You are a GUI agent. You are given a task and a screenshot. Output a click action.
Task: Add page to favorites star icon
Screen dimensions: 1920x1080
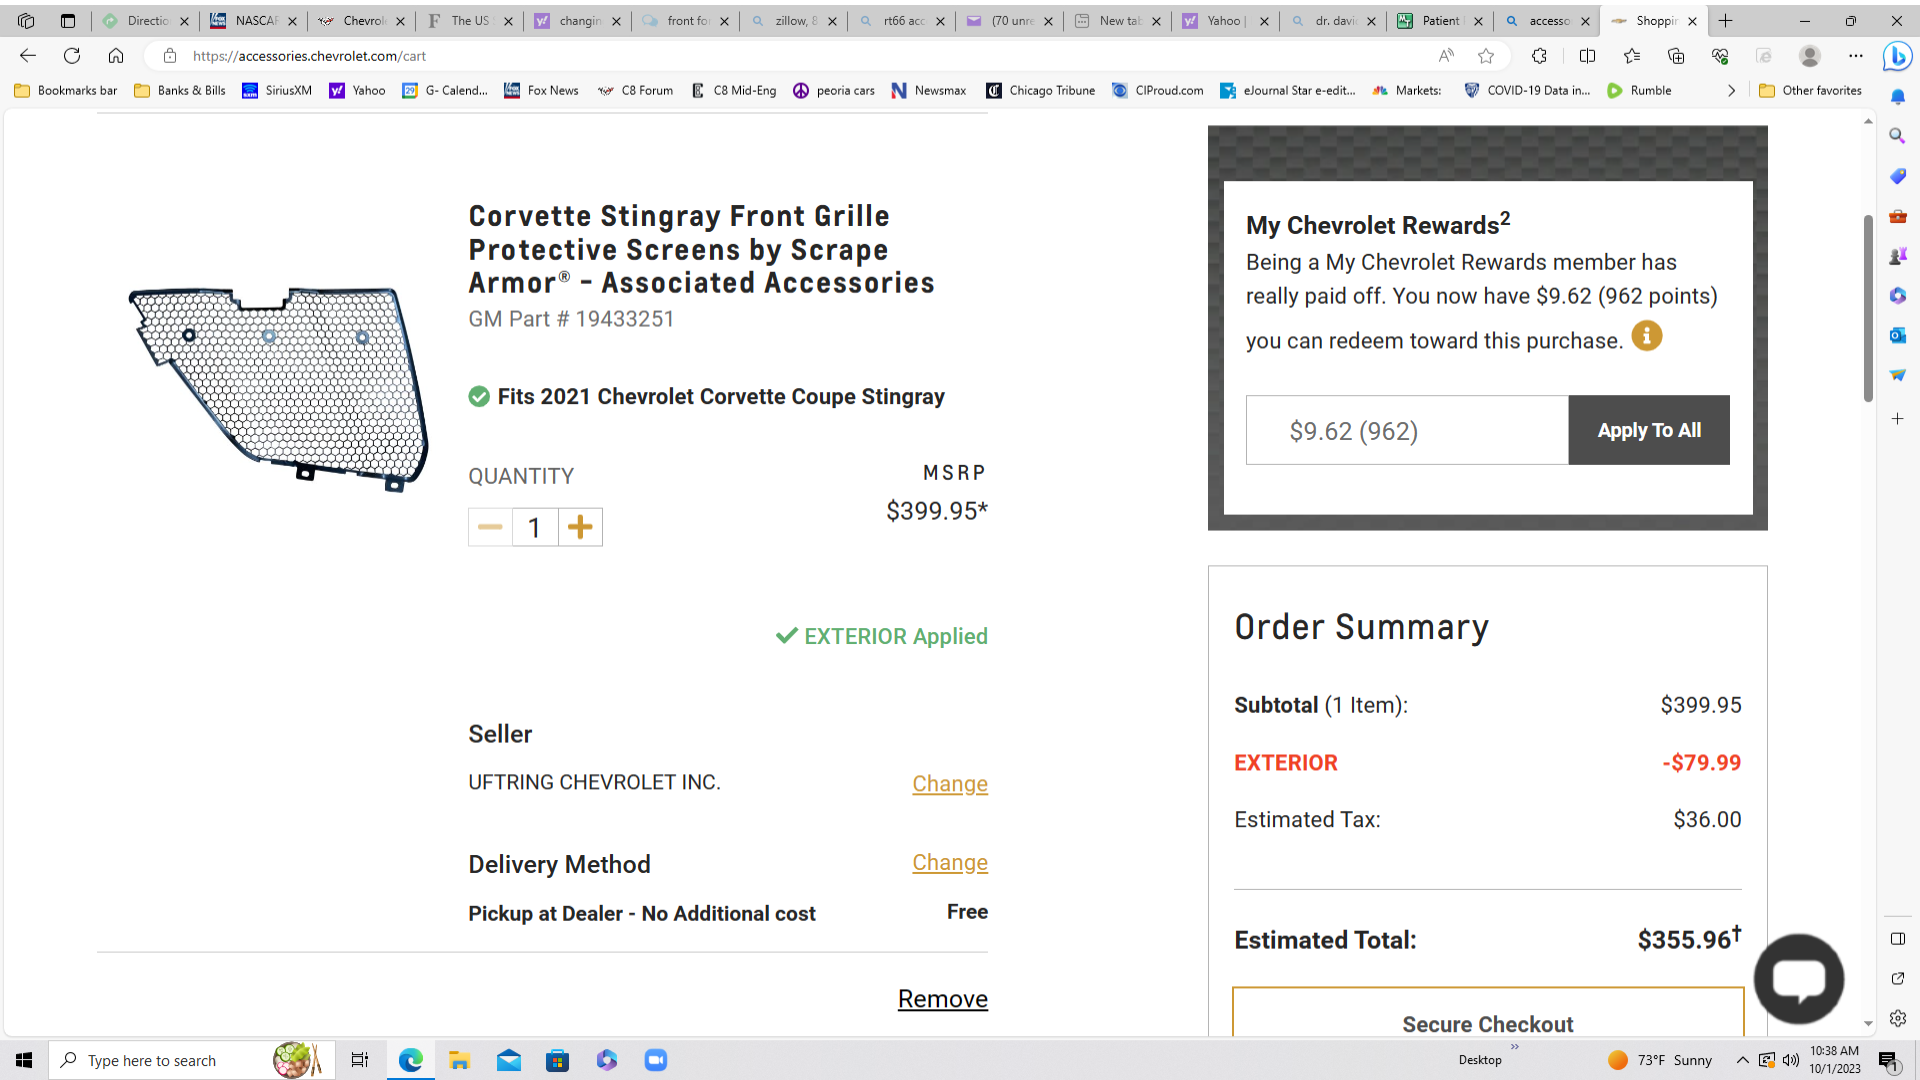tap(1486, 56)
